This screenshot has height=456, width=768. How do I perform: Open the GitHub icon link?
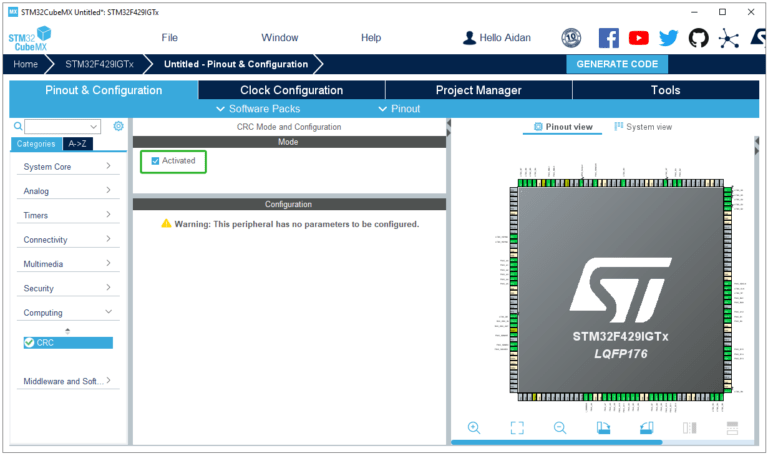(698, 38)
